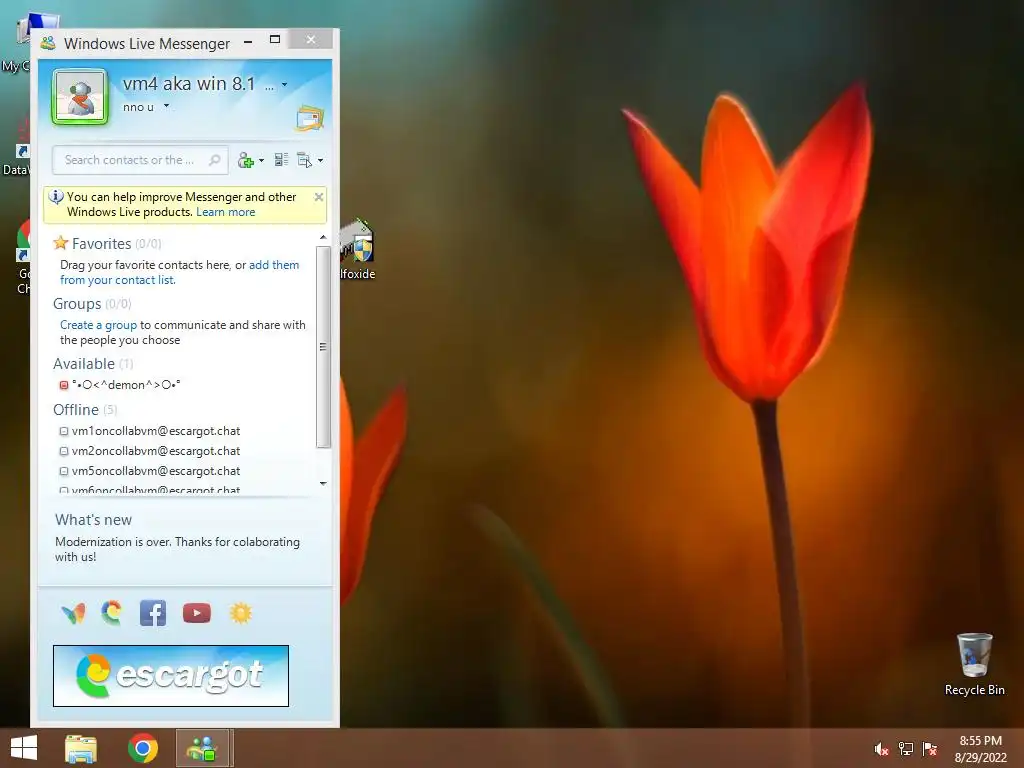
Task: Click the 'Modernization is over' news text
Action: tap(178, 549)
